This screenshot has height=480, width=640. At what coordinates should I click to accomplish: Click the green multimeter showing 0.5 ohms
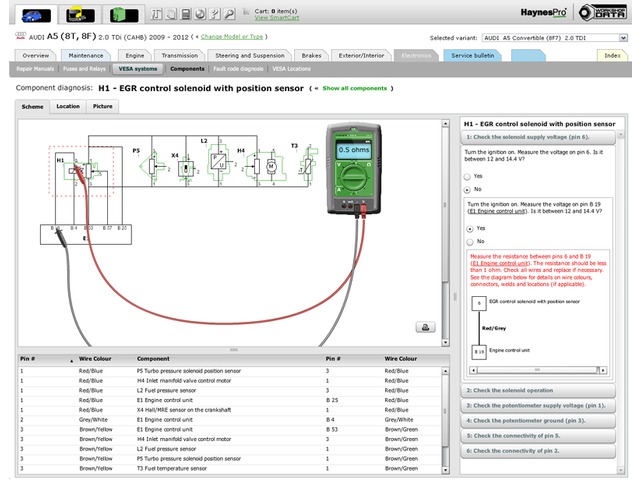pos(354,169)
